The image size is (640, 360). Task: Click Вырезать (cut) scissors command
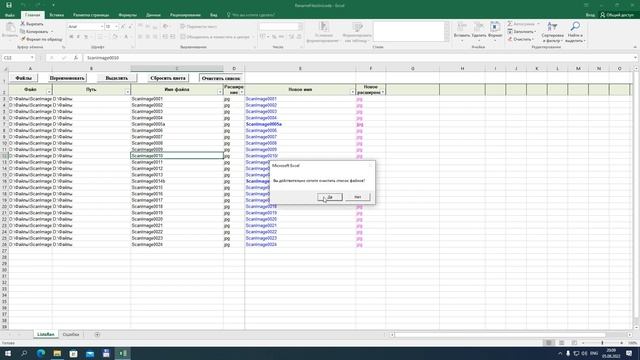(32, 24)
